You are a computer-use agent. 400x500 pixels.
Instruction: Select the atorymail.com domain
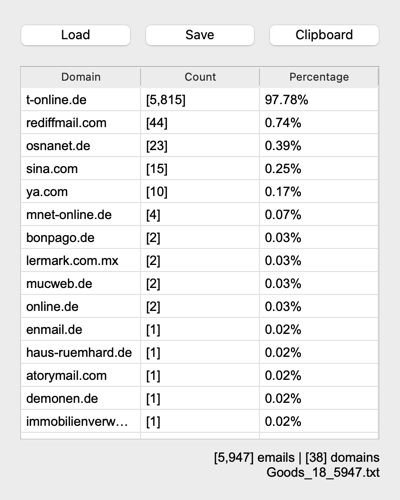[66, 376]
